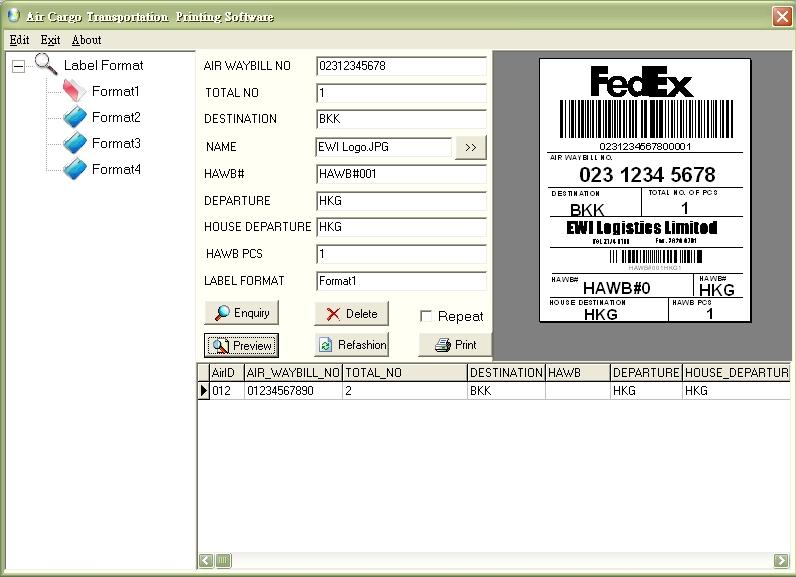This screenshot has width=796, height=577.
Task: Click the application icon in title bar
Action: point(14,16)
